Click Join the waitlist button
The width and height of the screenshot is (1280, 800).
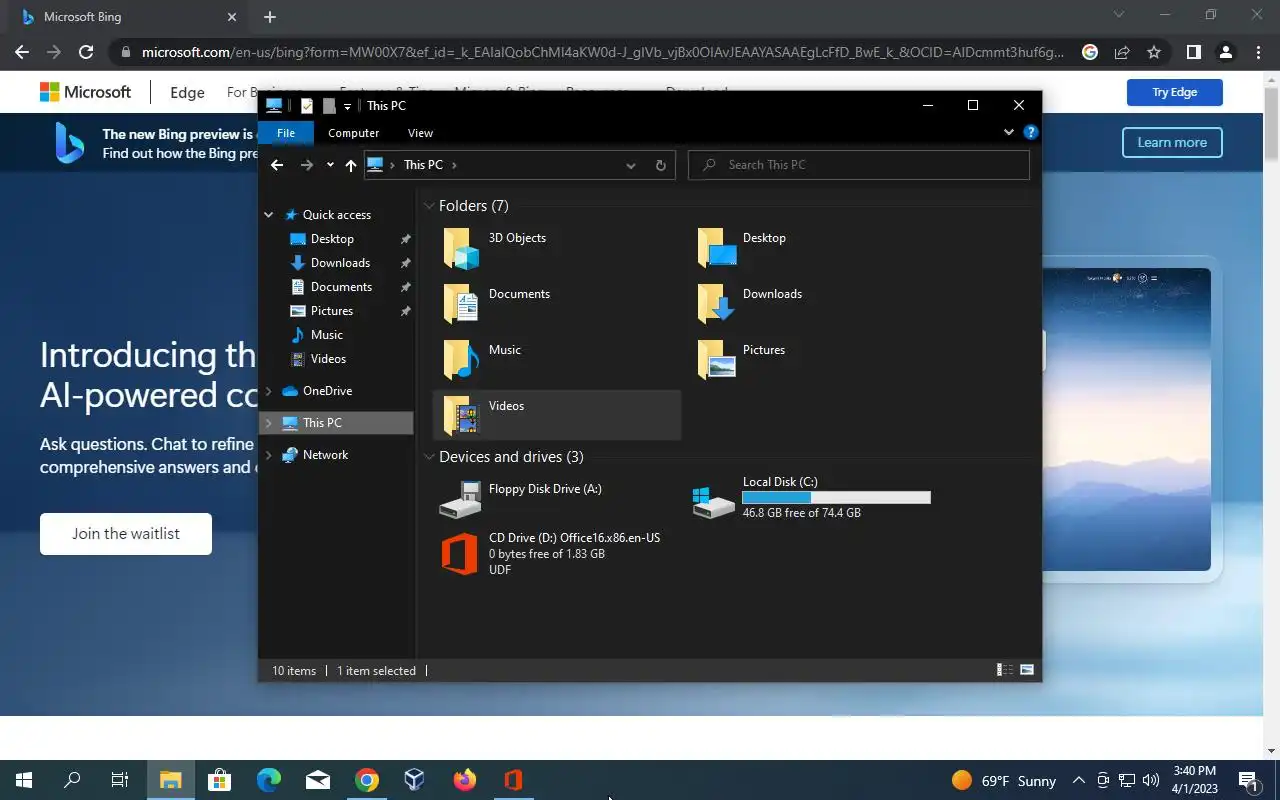point(126,534)
